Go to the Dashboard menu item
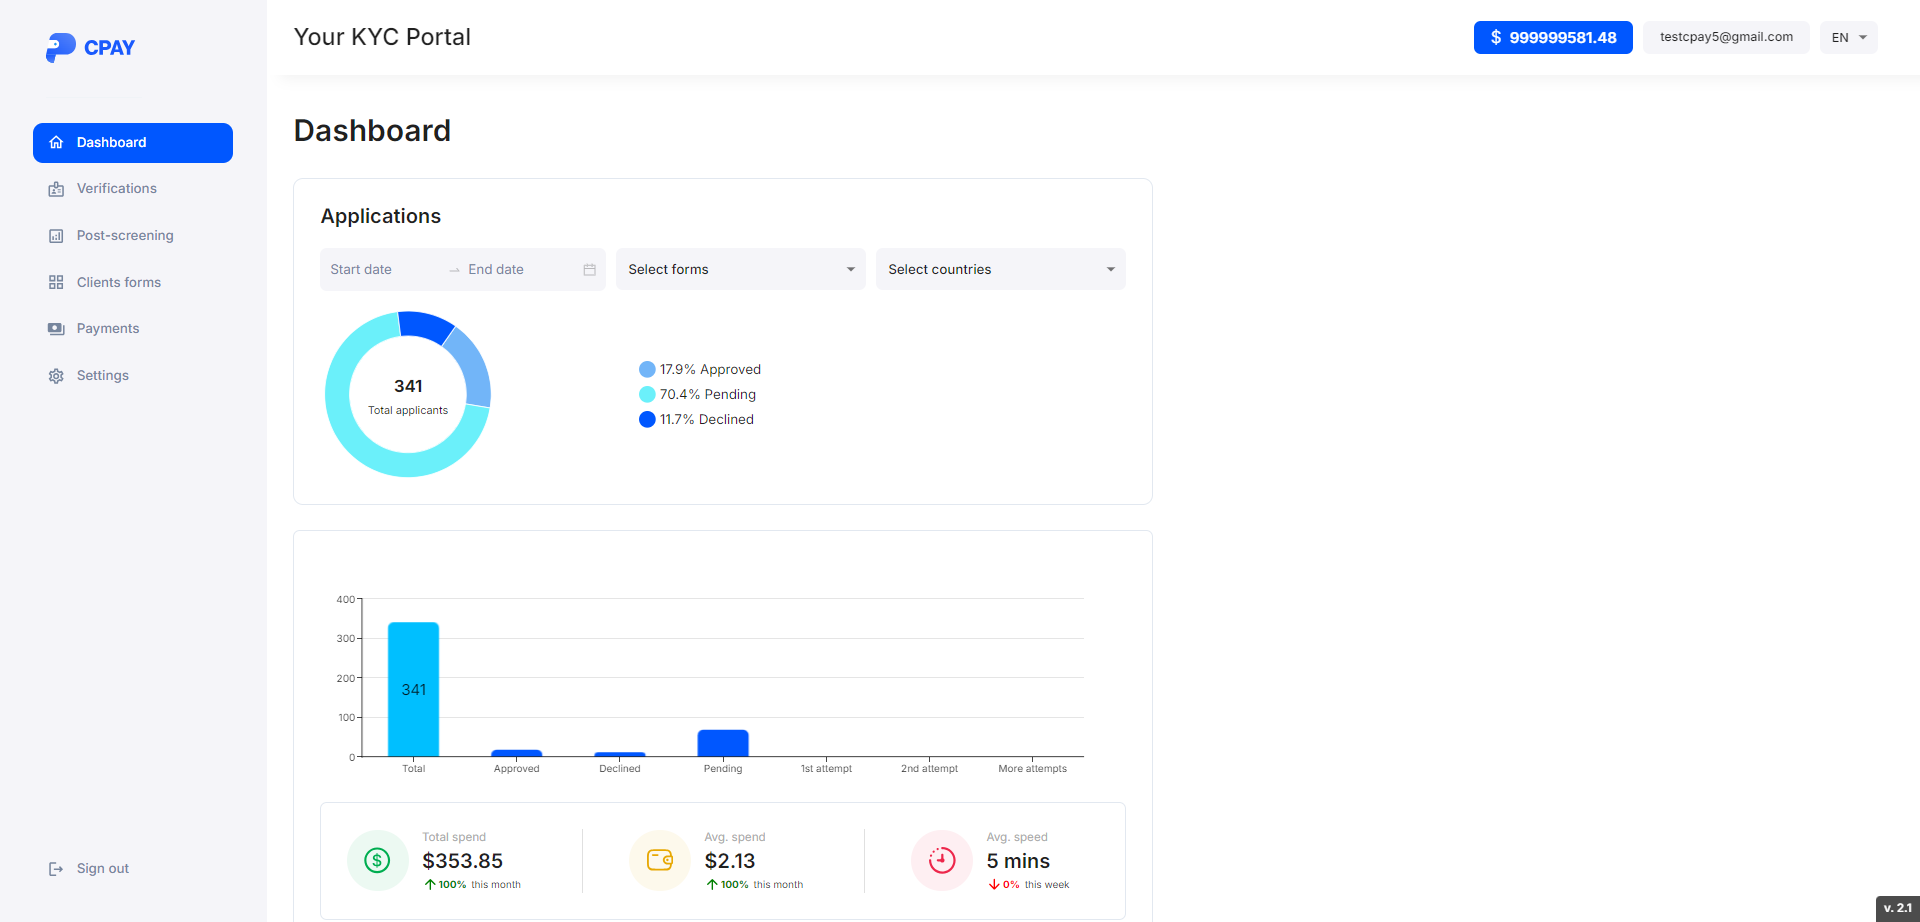 coord(133,143)
